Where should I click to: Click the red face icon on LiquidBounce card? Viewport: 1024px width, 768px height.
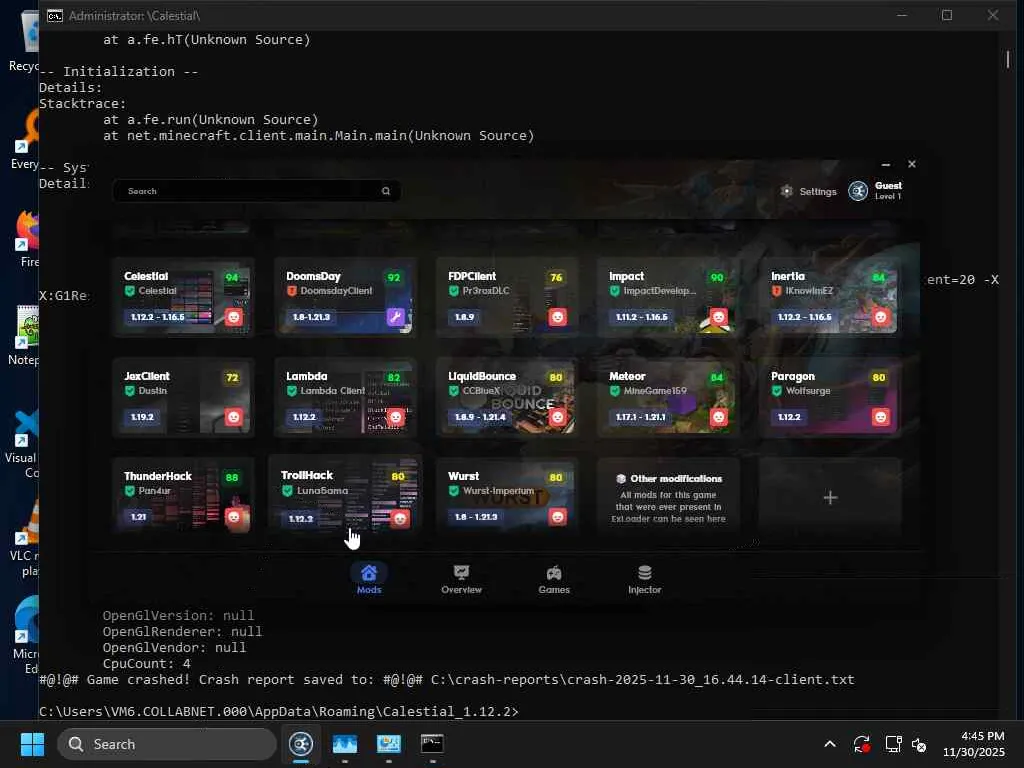tap(557, 417)
